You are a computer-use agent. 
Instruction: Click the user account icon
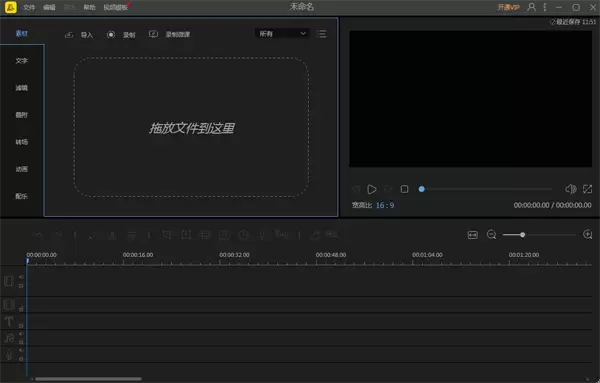click(x=531, y=7)
